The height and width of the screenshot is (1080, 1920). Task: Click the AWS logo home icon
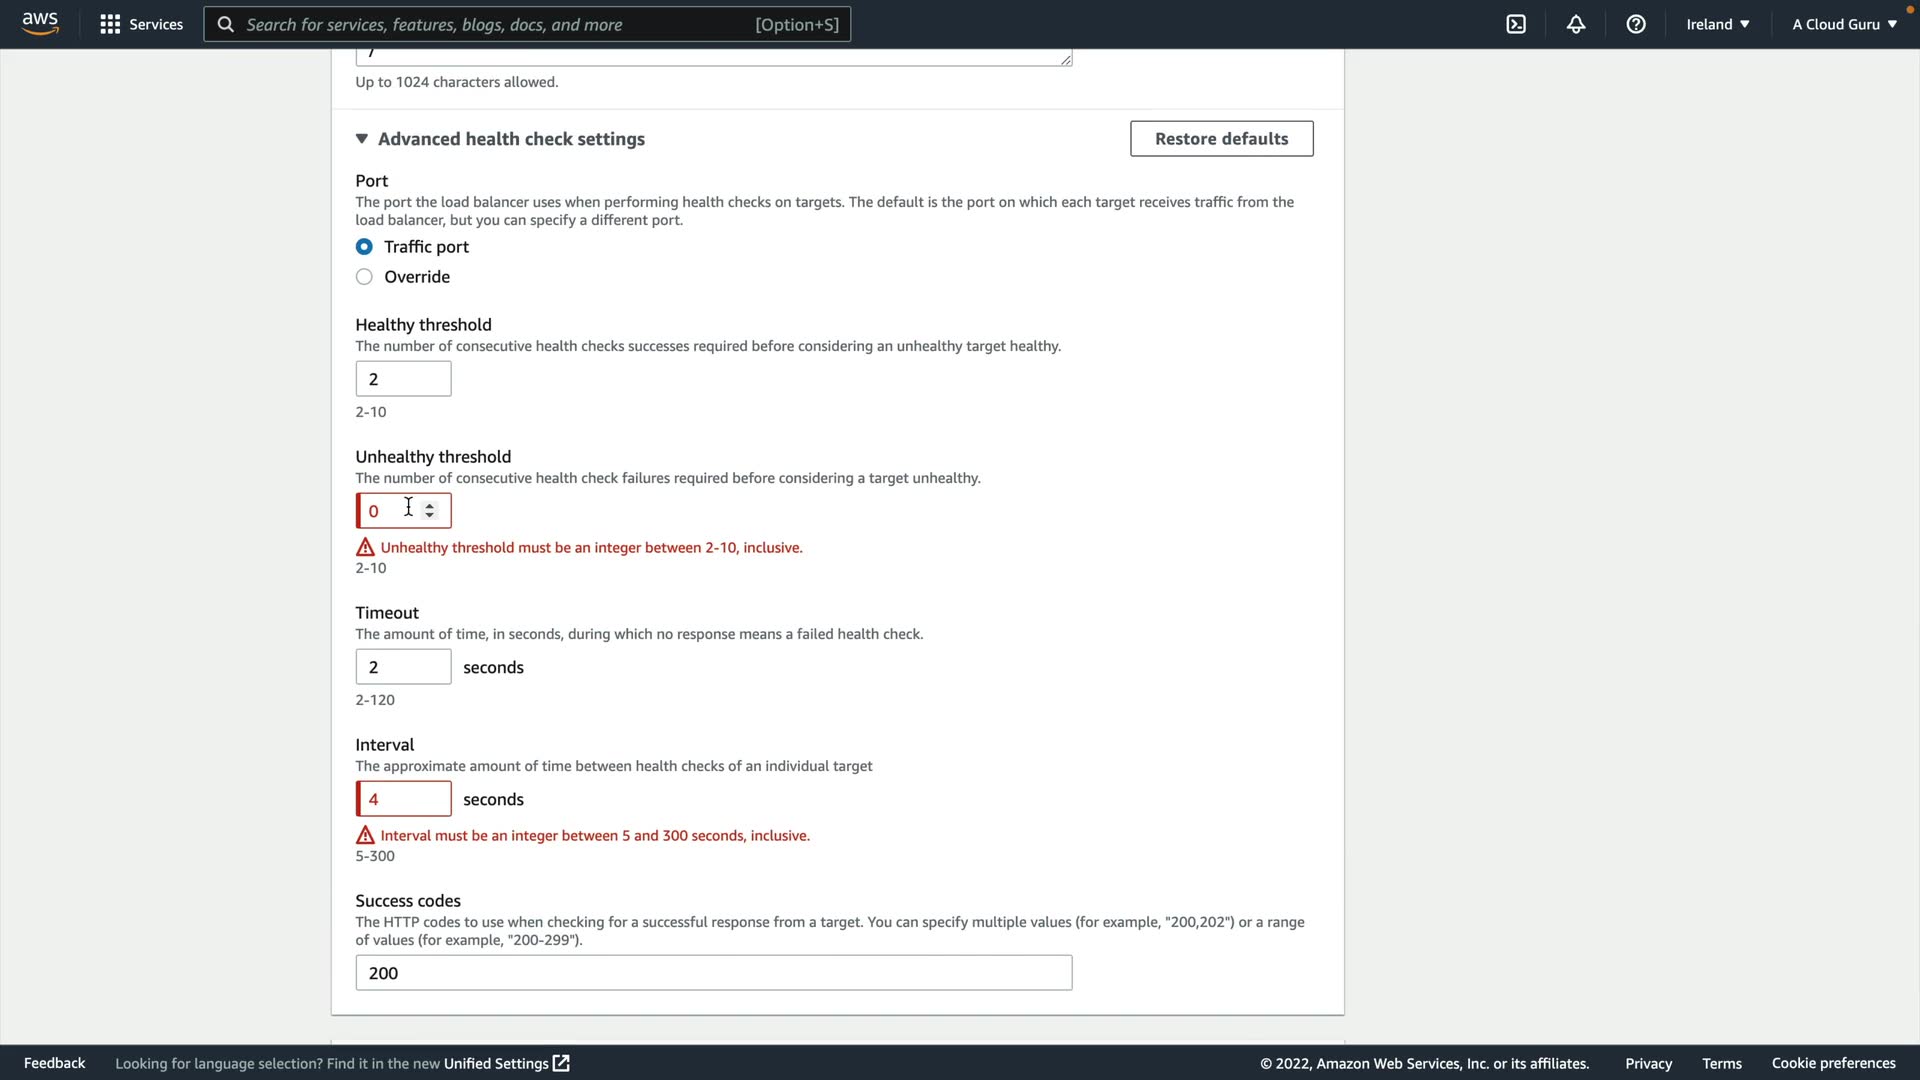(x=40, y=24)
